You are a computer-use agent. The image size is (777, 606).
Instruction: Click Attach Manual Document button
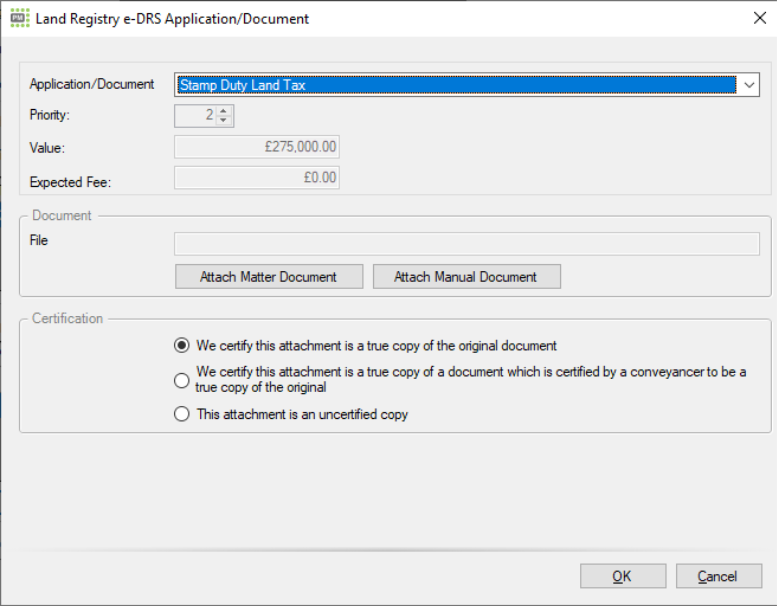point(467,276)
